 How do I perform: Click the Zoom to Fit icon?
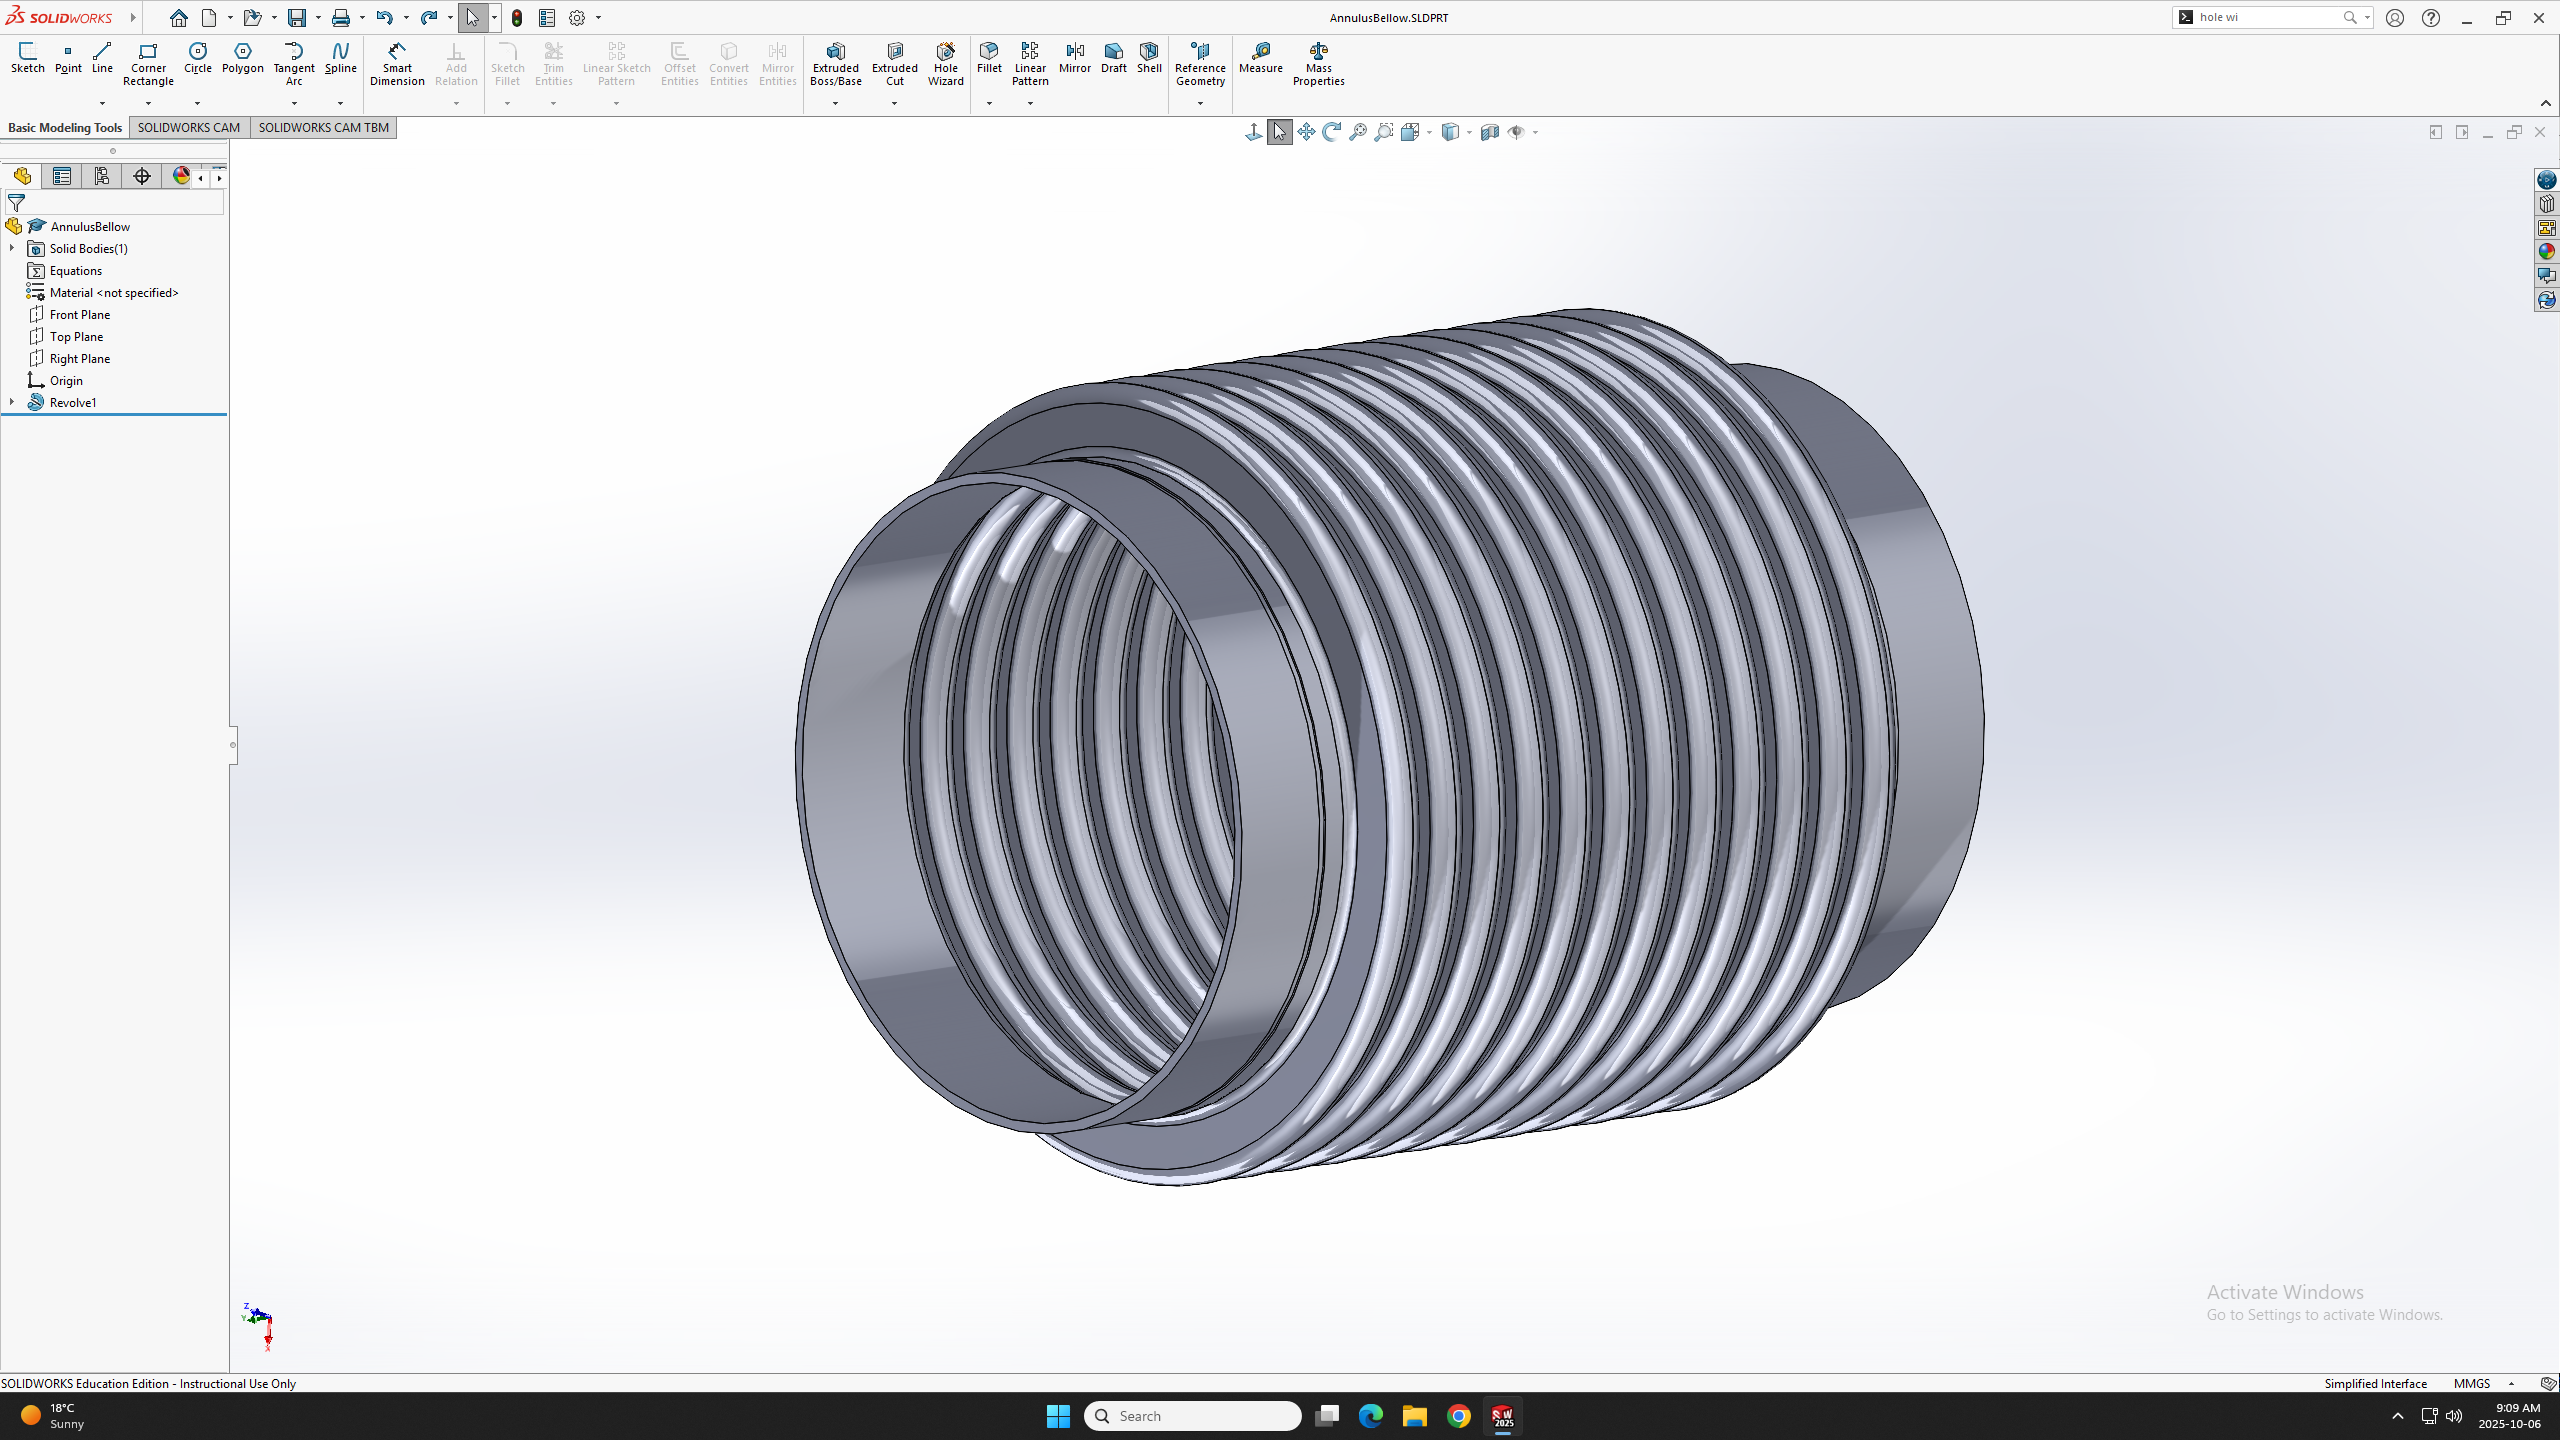coord(1358,132)
